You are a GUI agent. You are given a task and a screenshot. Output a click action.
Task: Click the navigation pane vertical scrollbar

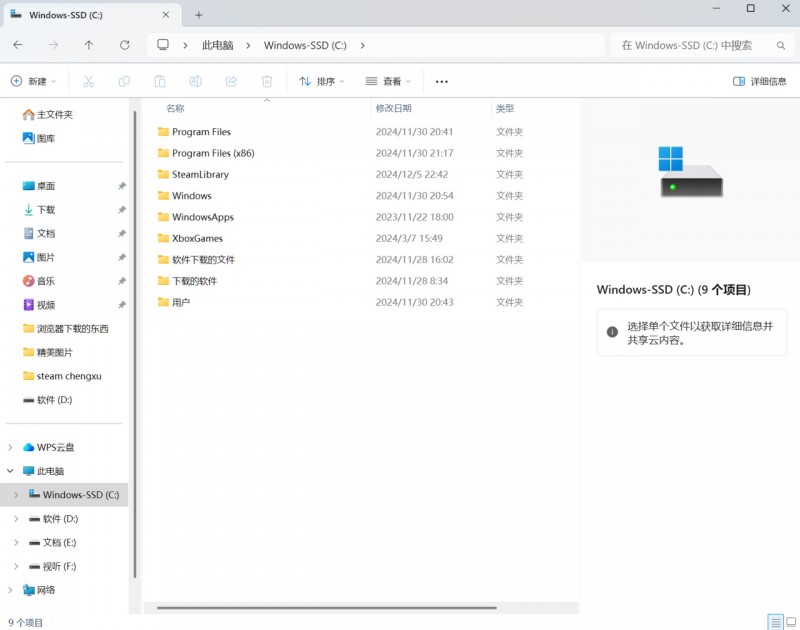[x=135, y=344]
